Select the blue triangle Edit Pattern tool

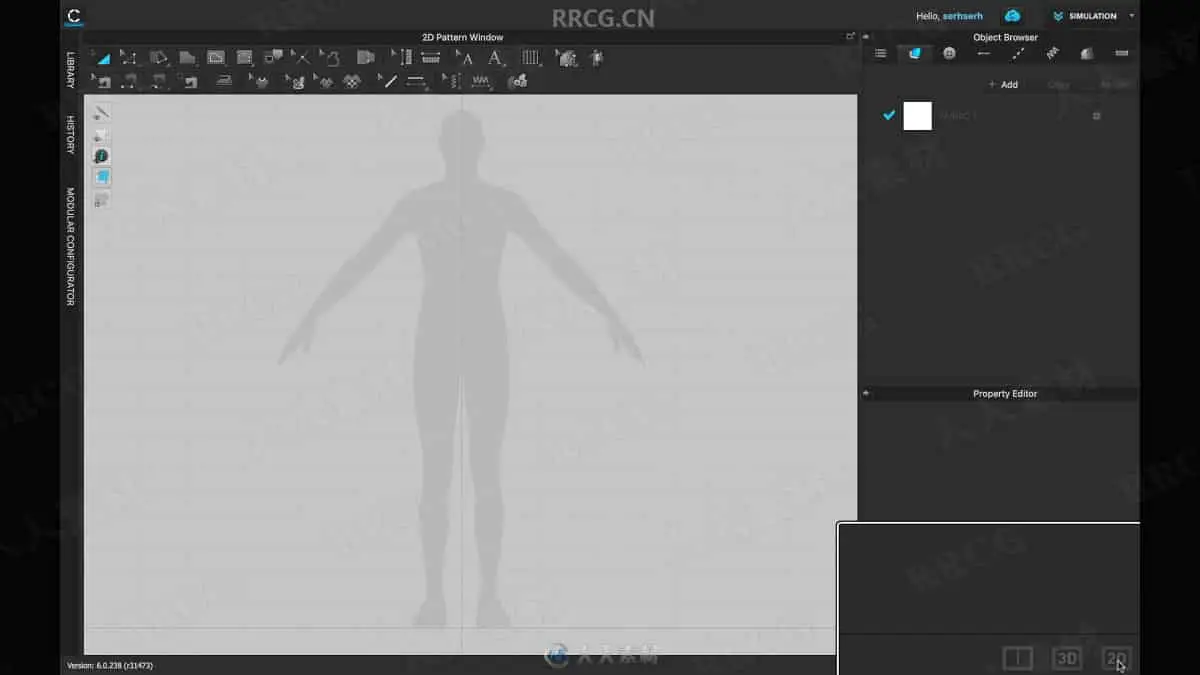102,58
